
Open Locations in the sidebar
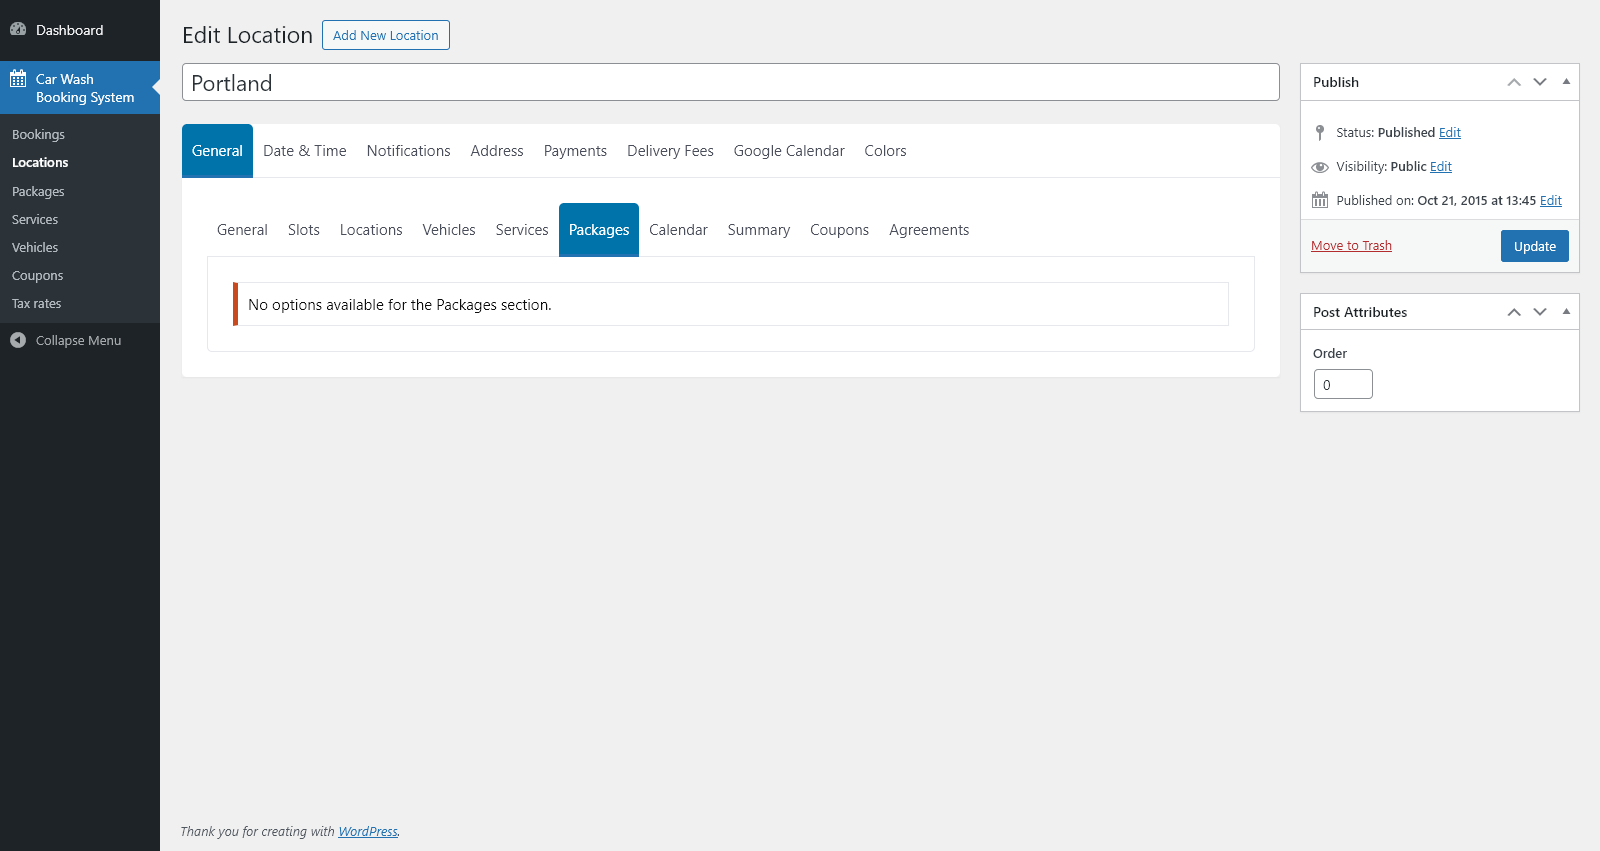tap(40, 163)
